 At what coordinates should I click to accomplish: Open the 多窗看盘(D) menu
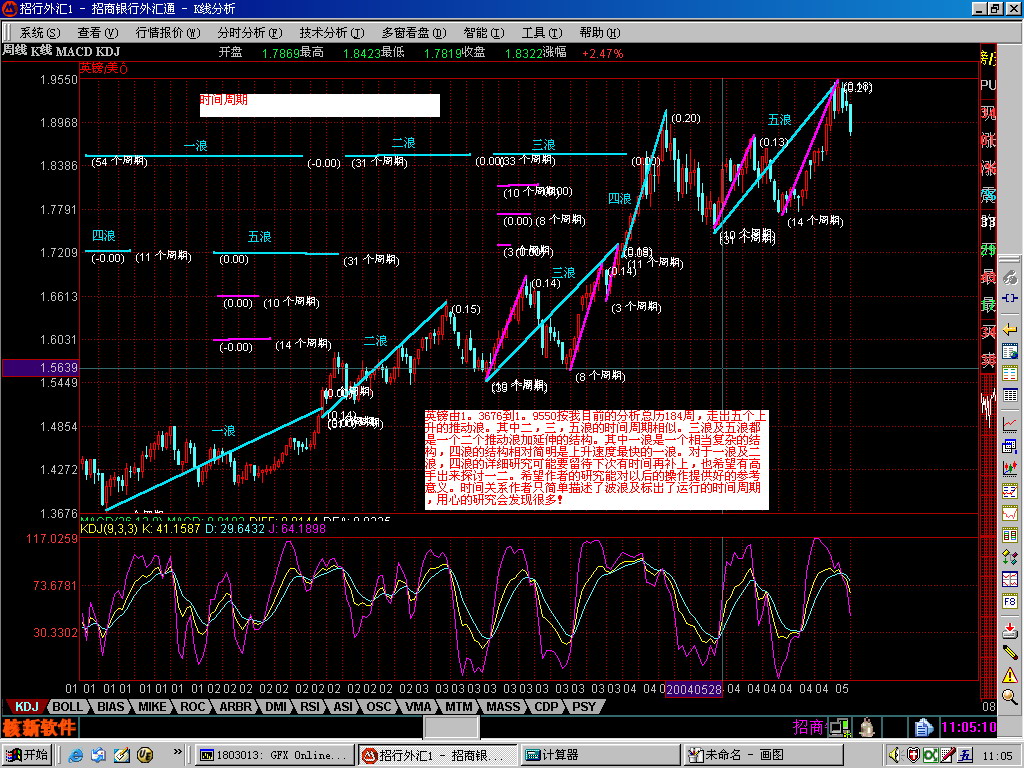pyautogui.click(x=414, y=33)
